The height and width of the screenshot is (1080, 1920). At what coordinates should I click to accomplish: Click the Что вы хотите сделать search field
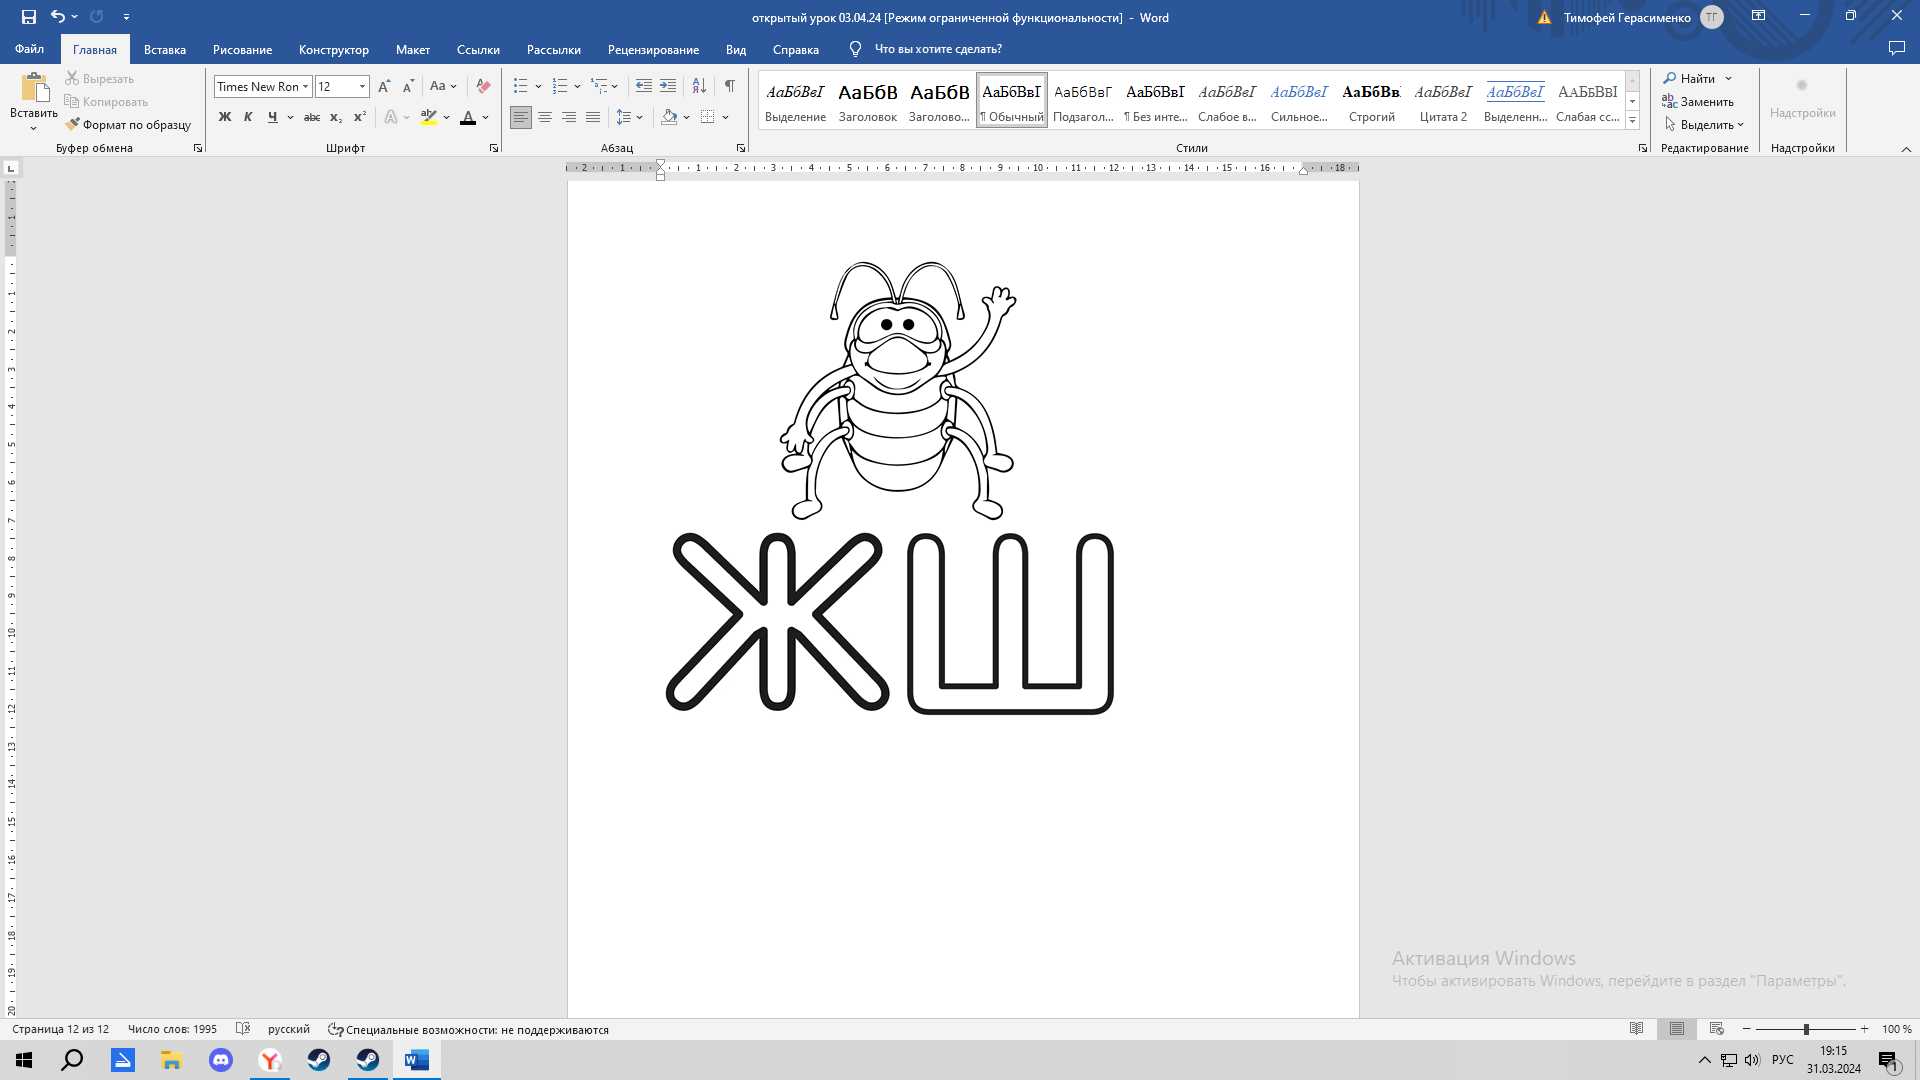[937, 49]
